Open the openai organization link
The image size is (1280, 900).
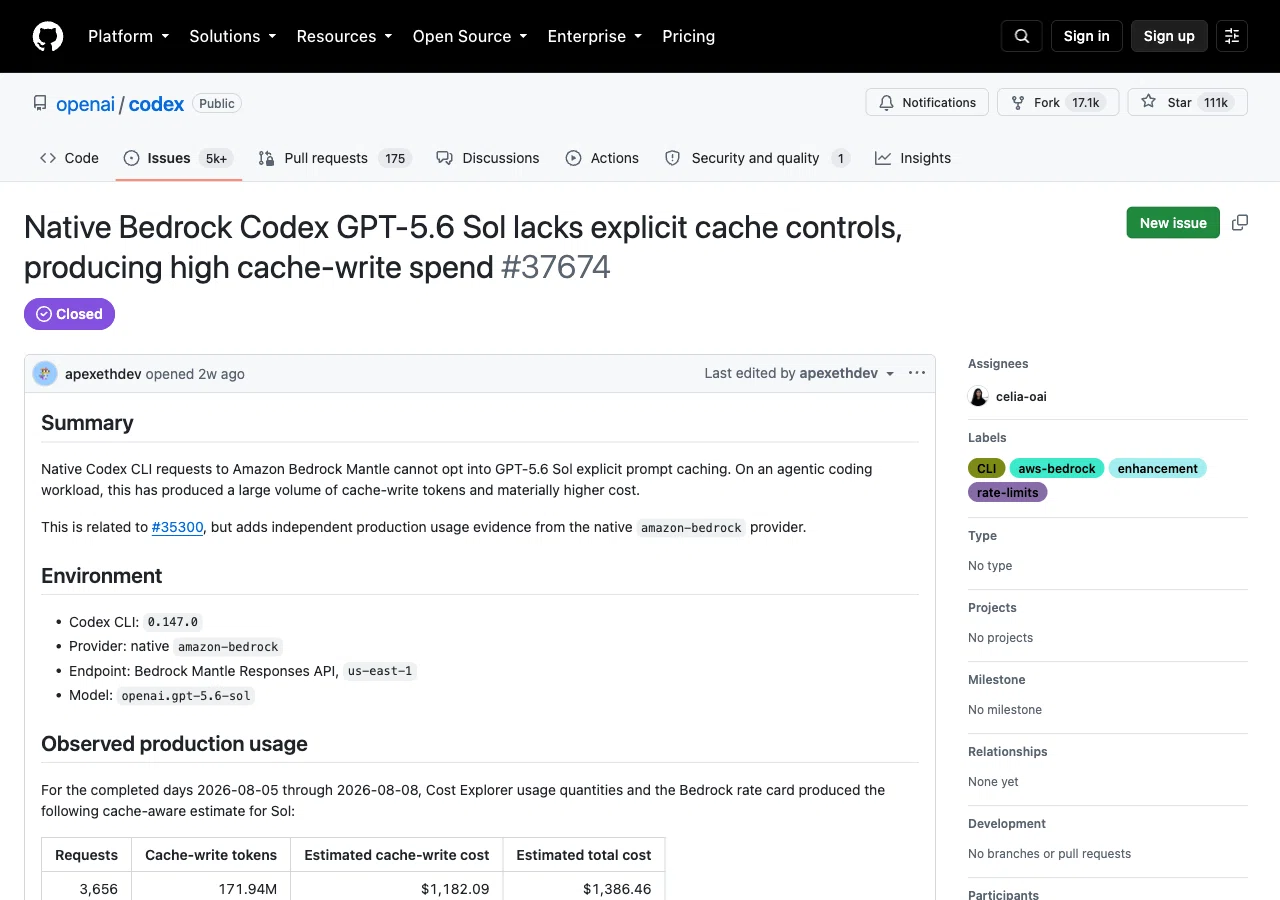(85, 104)
